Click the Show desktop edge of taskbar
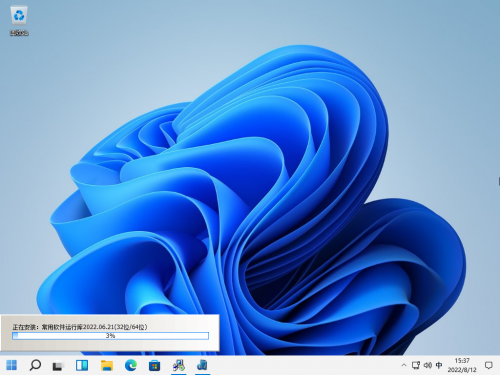500x375 pixels. tap(499, 365)
